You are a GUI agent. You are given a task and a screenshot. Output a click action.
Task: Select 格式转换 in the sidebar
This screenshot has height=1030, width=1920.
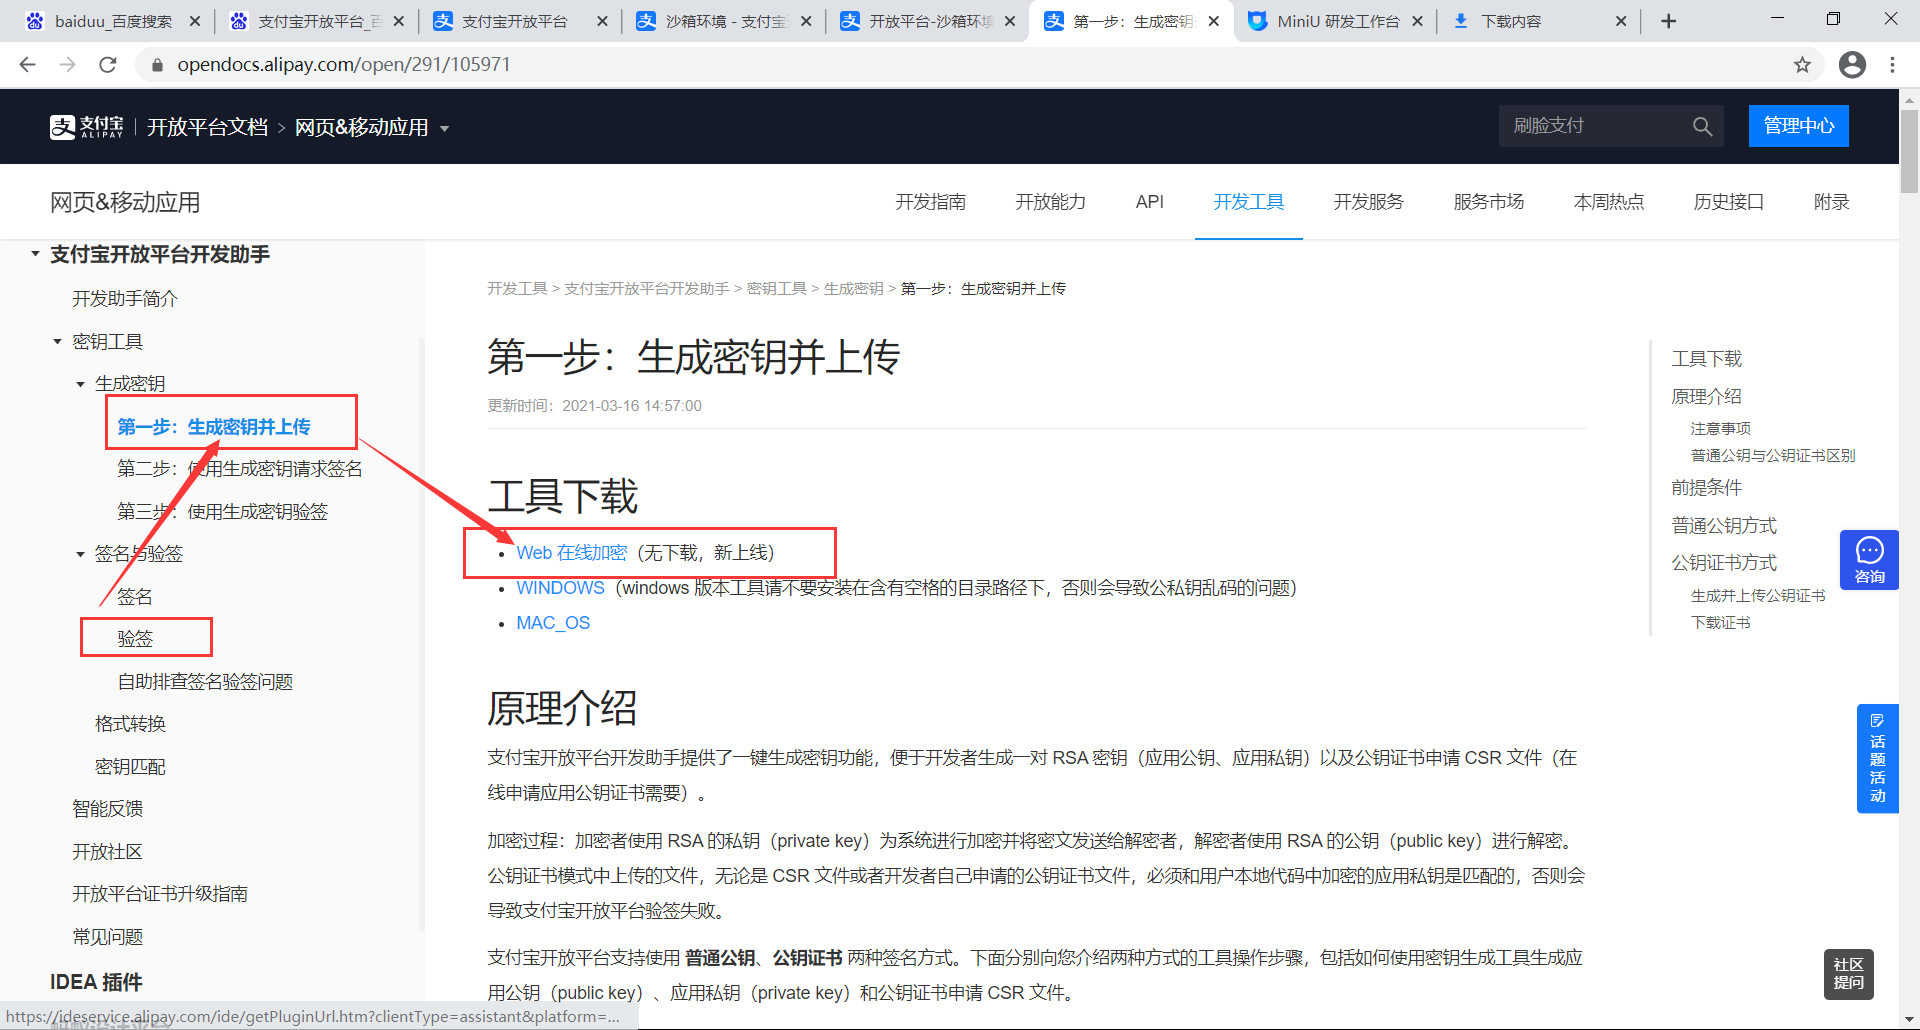[130, 724]
